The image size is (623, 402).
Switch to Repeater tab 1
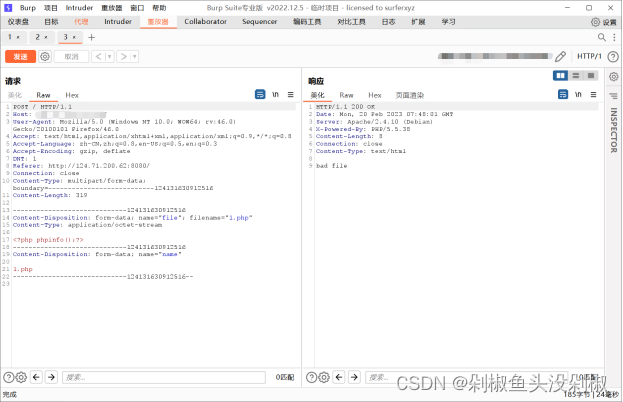[x=10, y=37]
